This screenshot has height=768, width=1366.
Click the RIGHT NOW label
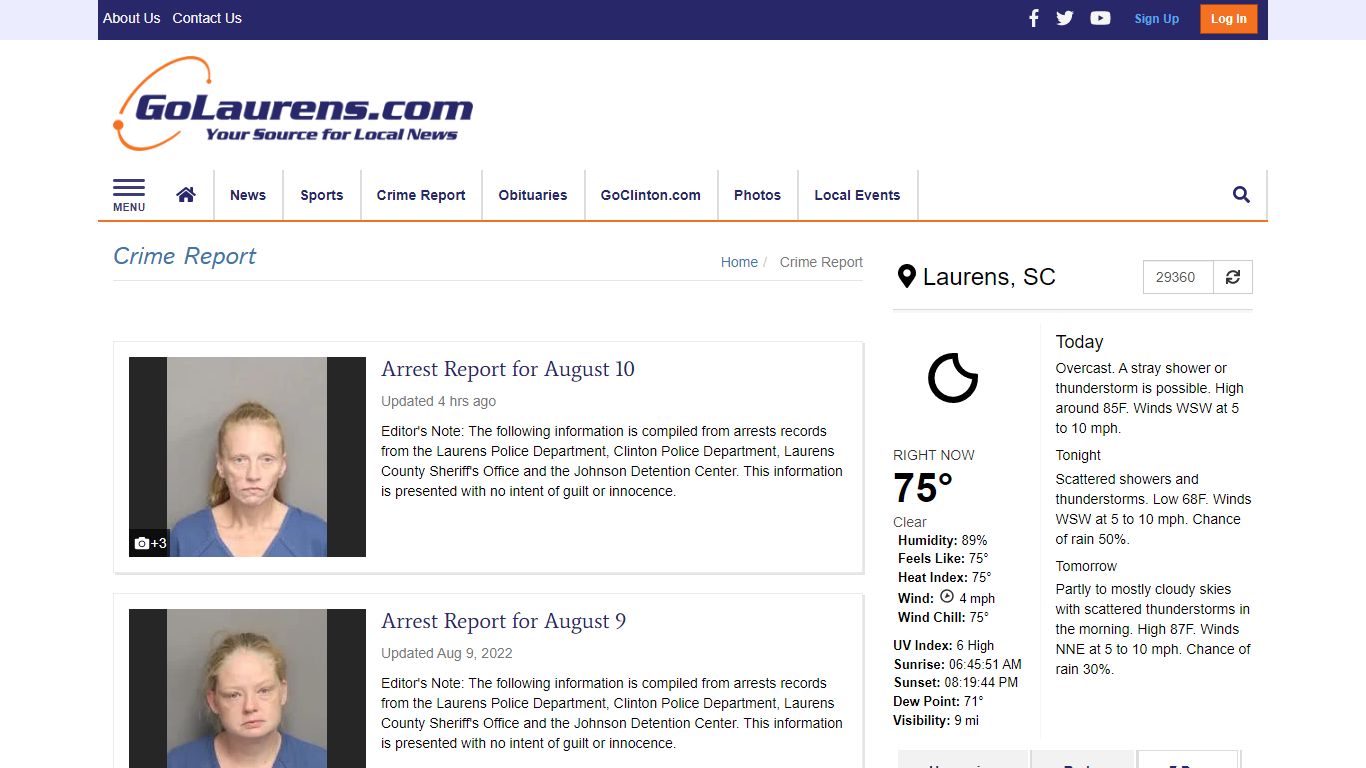tap(934, 455)
